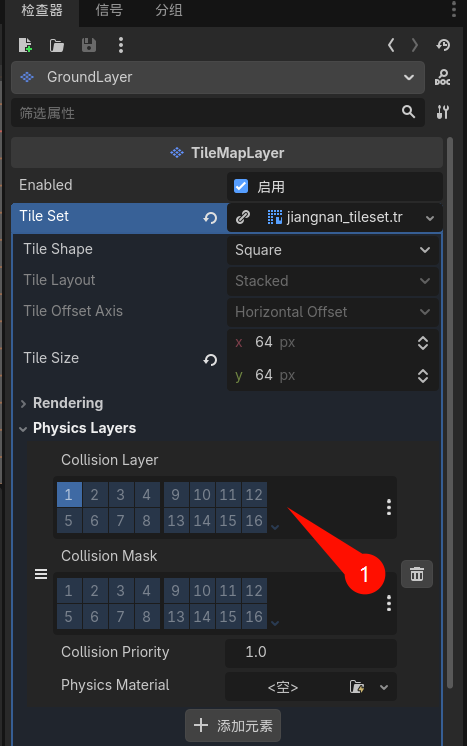Enable Collision Mask bit 2

coord(95,590)
